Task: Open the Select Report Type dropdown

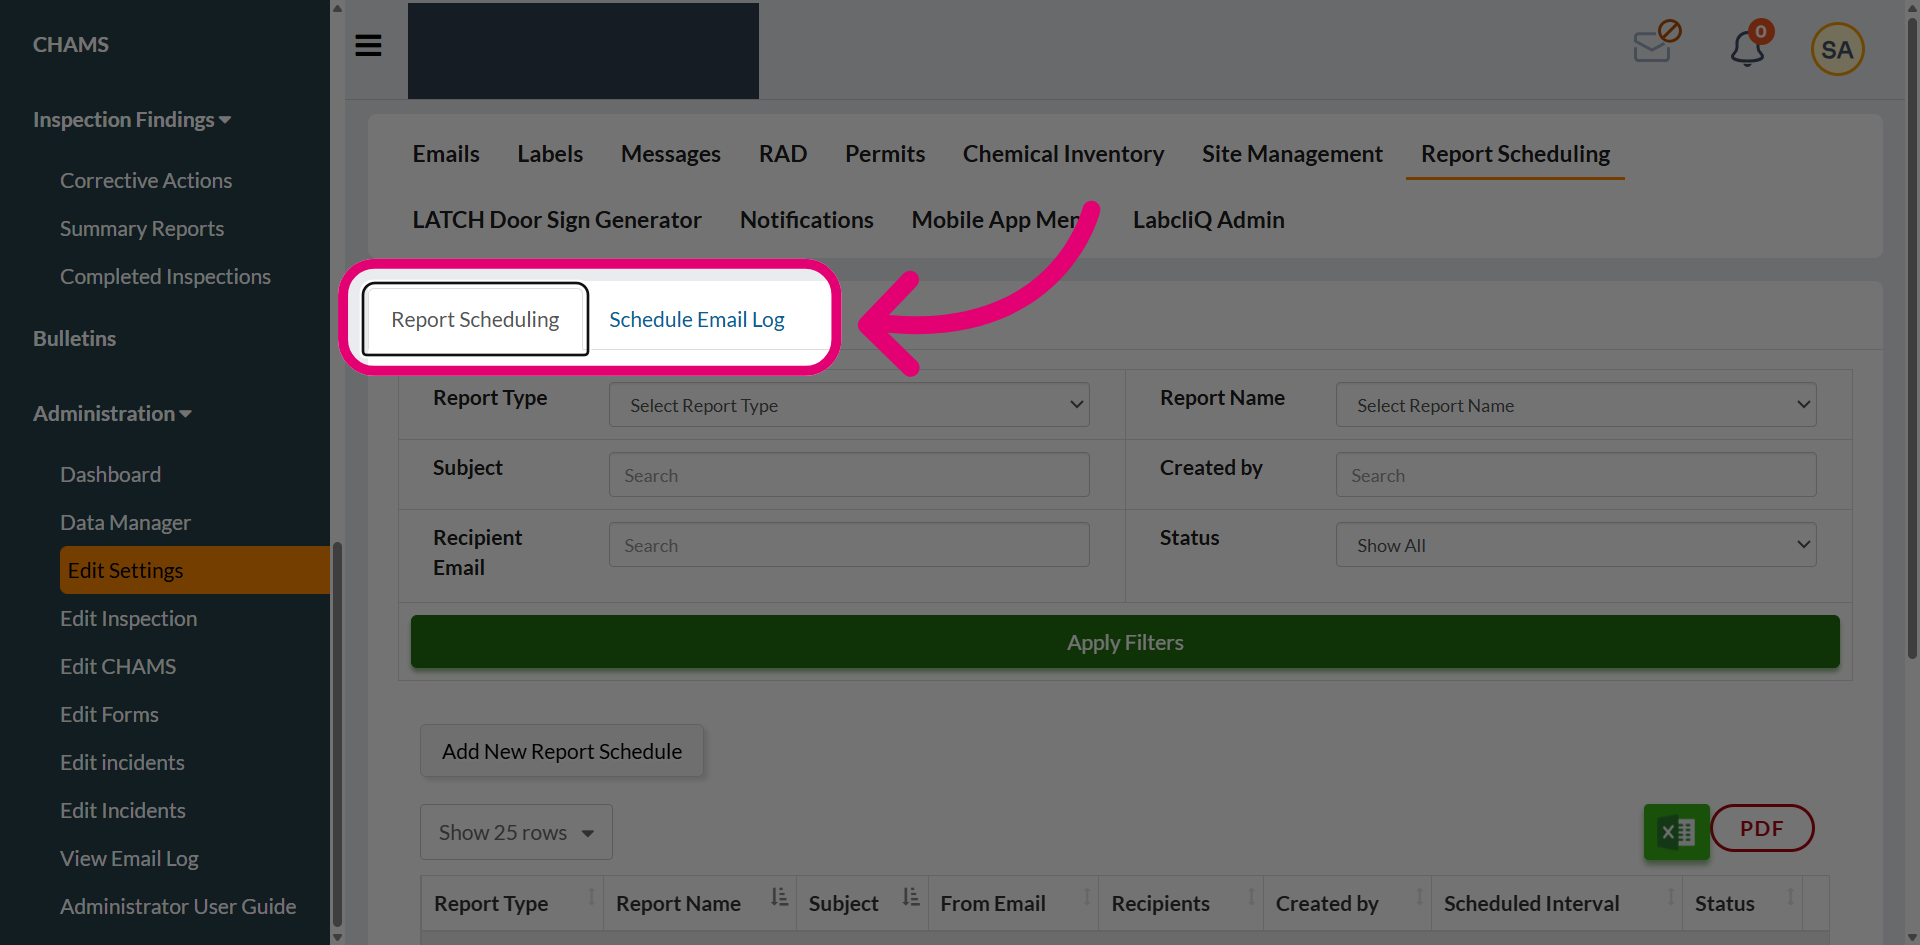Action: (x=849, y=405)
